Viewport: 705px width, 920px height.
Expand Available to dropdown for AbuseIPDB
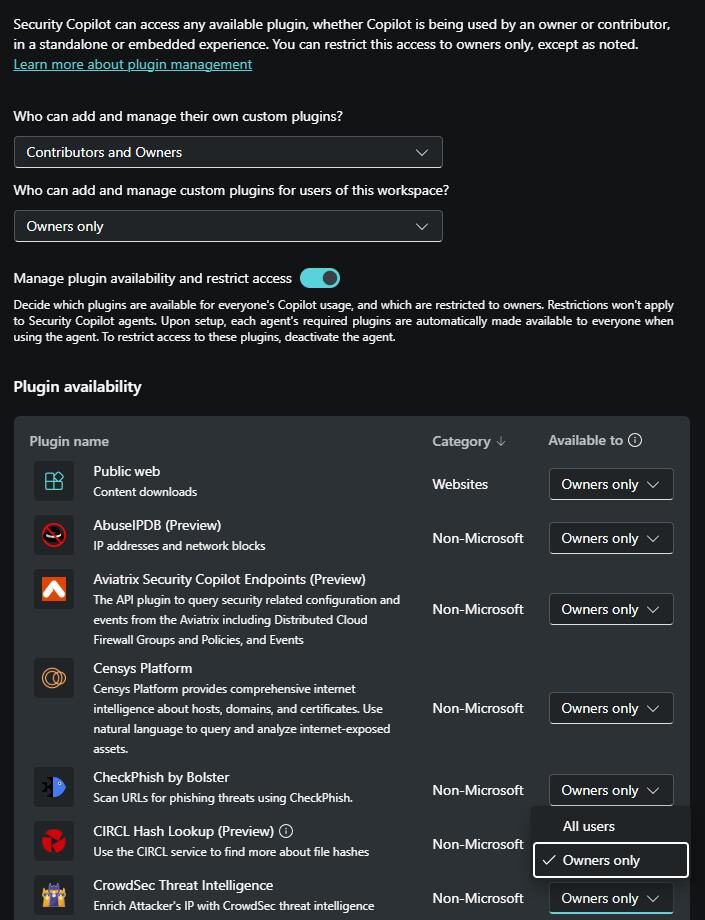coord(611,538)
